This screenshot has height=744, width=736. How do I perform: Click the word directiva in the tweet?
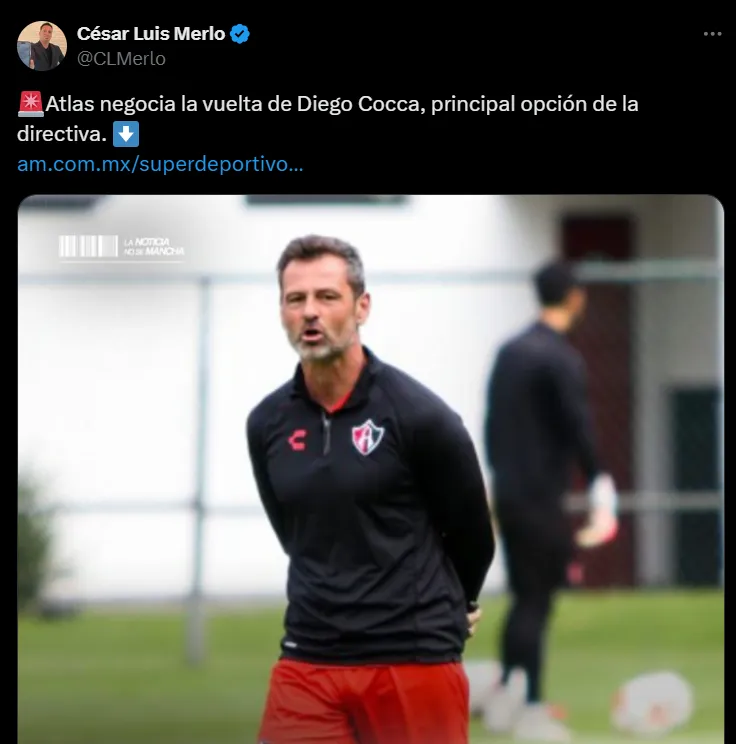62,134
